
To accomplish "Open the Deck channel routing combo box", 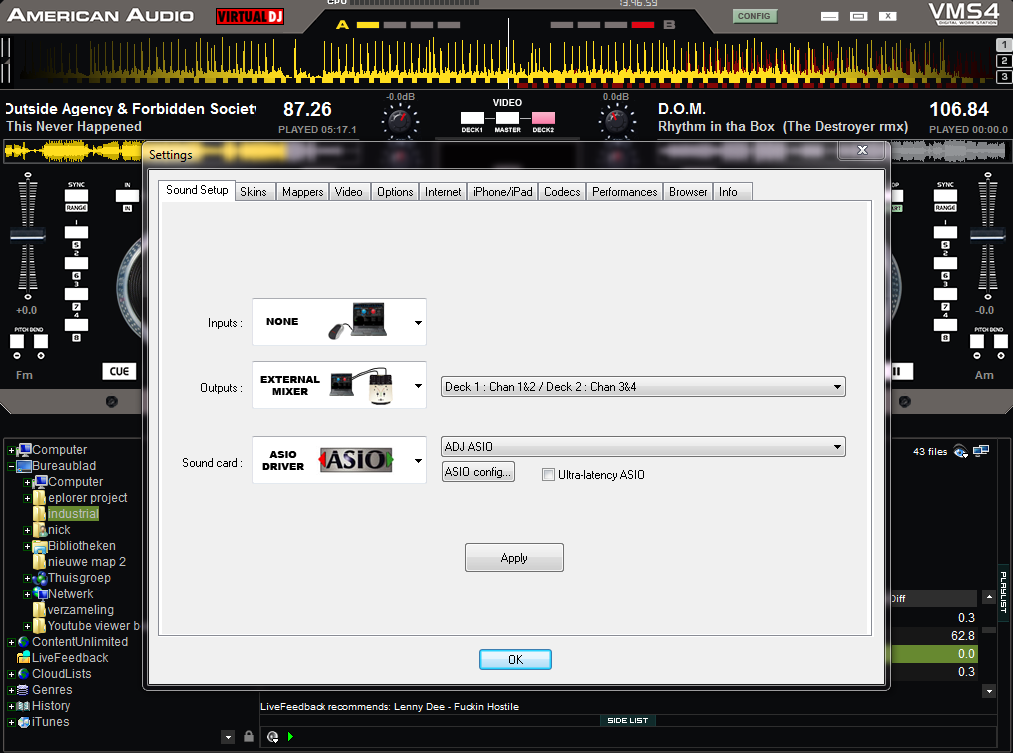I will point(643,387).
